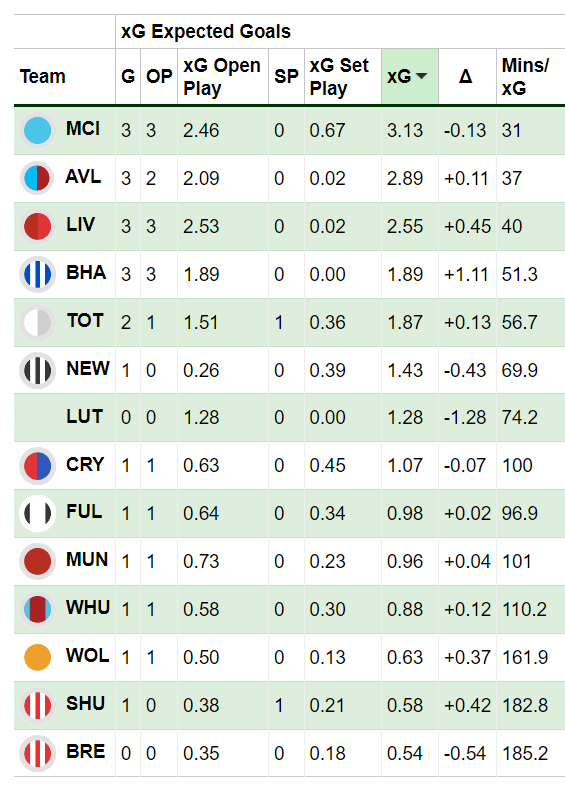This screenshot has width=565, height=785.
Task: Open the MUN team name link
Action: click(87, 560)
